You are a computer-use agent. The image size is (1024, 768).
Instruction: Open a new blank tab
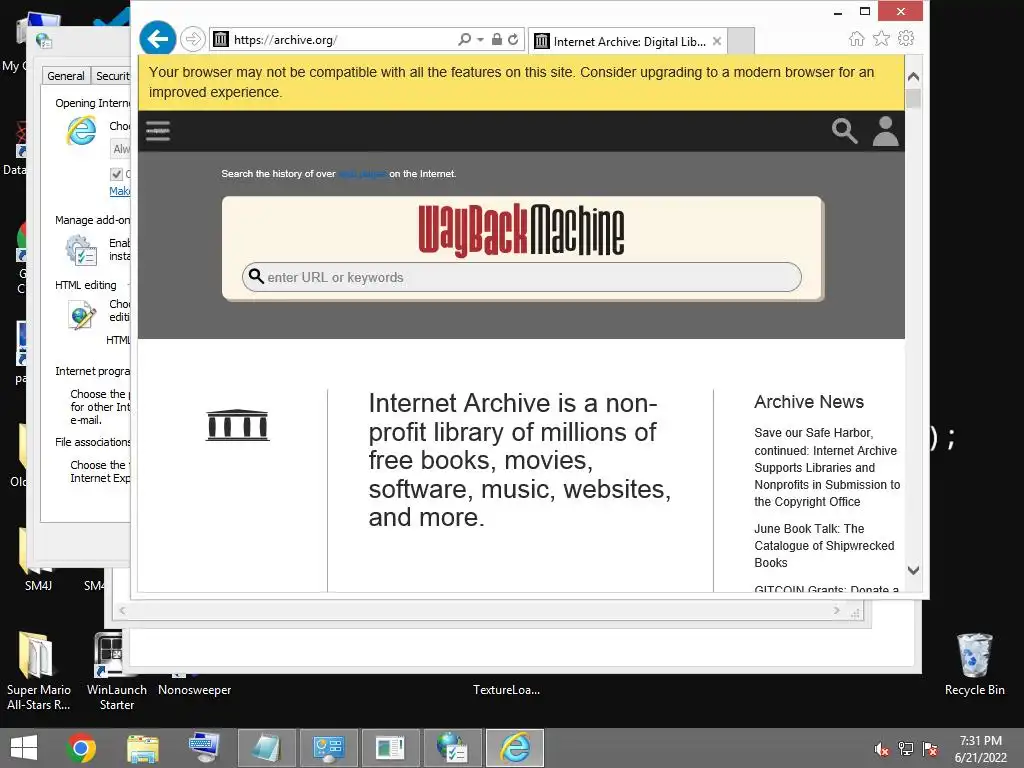click(x=741, y=41)
